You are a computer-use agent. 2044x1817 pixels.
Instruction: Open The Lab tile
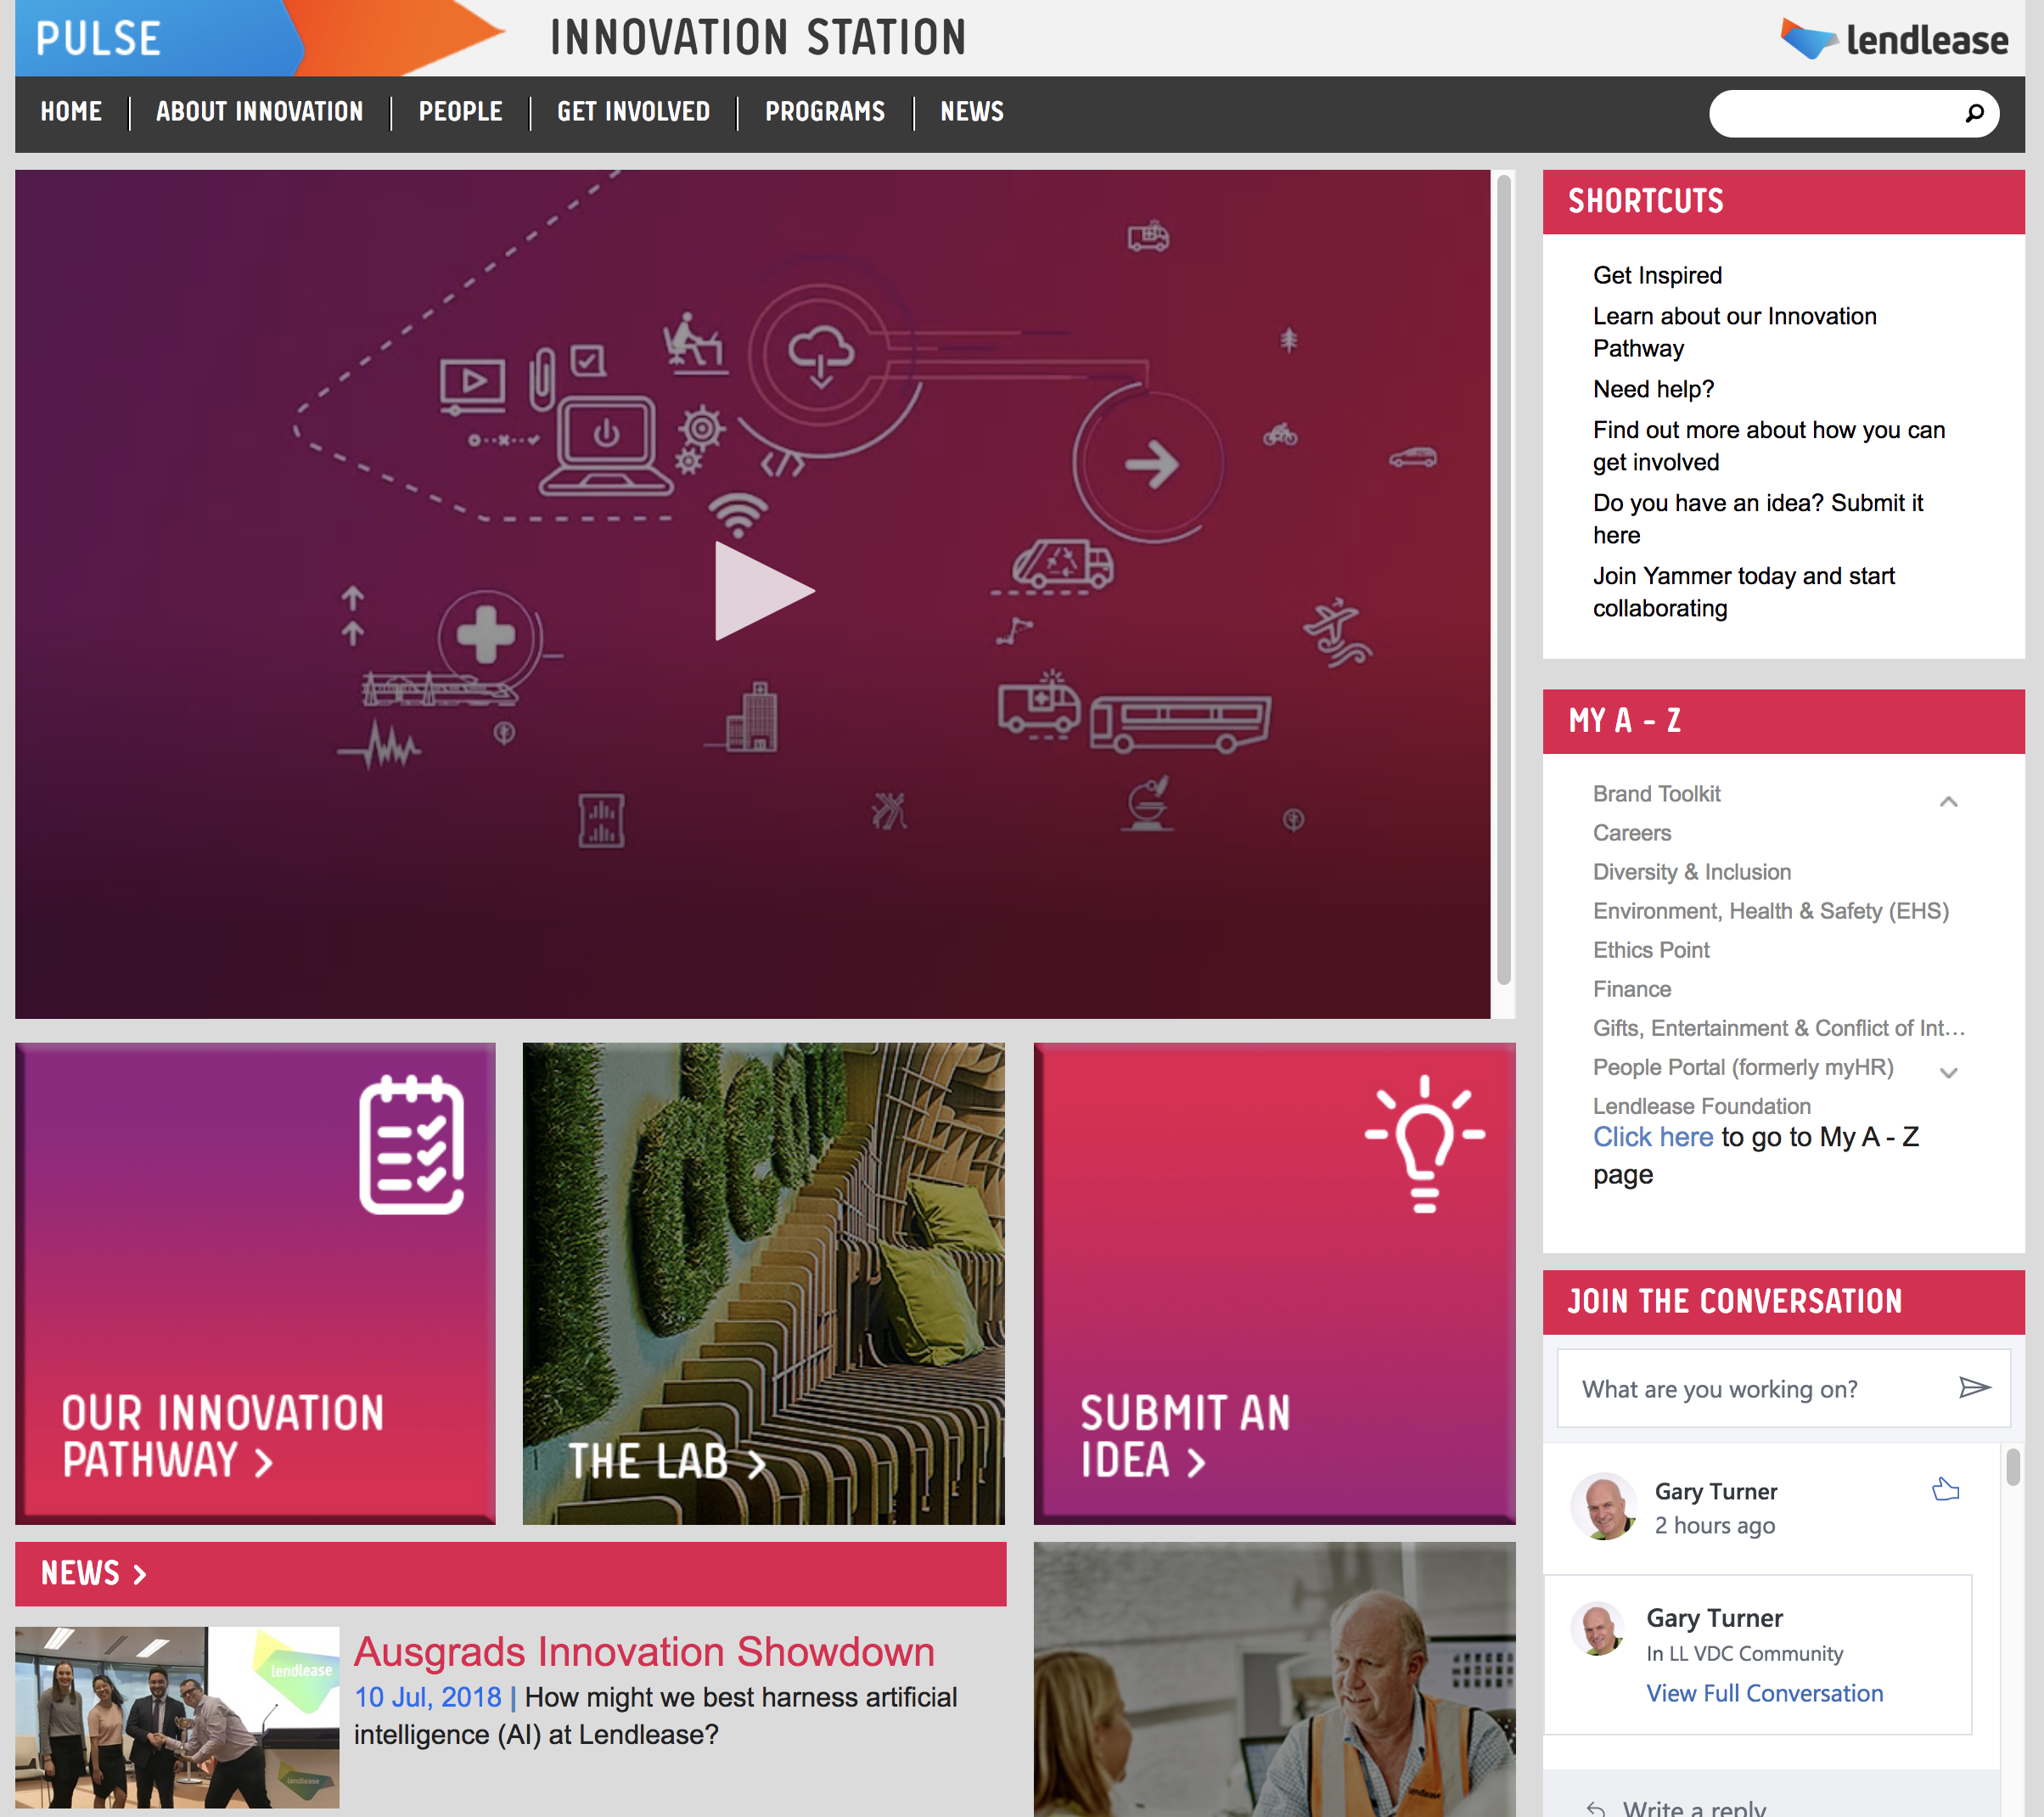pos(763,1283)
